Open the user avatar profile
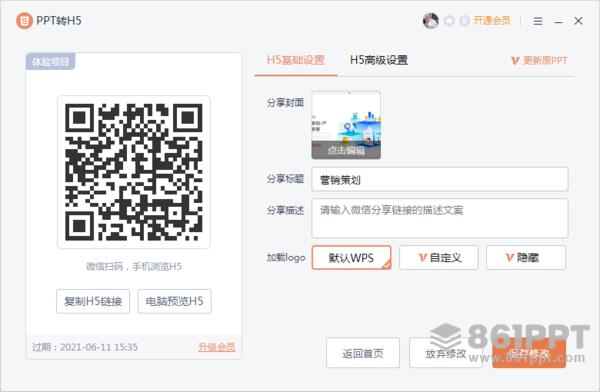The image size is (600, 392). pos(430,21)
